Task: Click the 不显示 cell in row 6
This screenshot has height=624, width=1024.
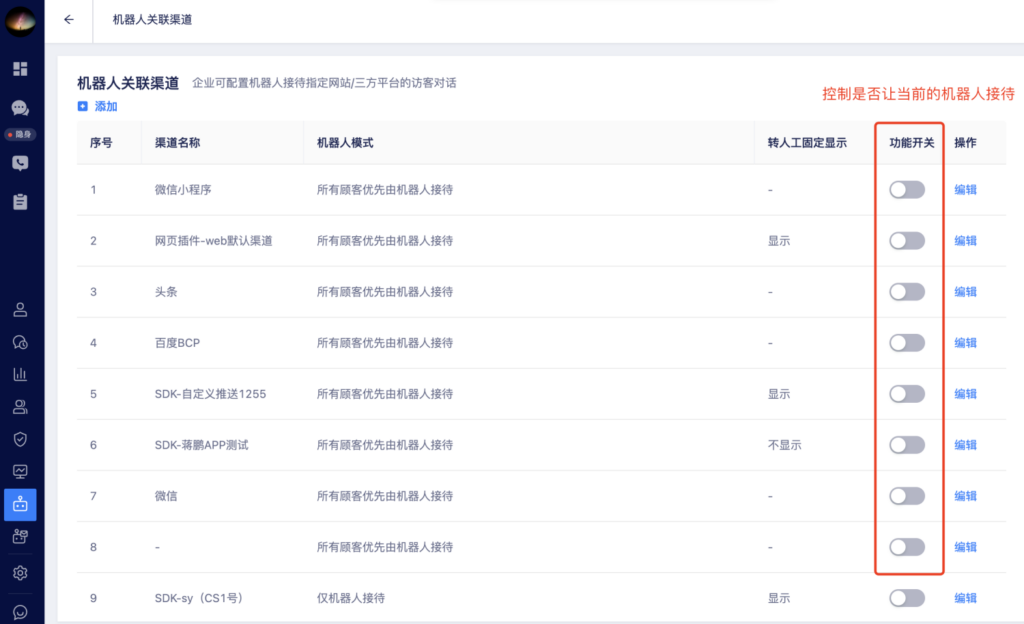Action: [x=784, y=445]
